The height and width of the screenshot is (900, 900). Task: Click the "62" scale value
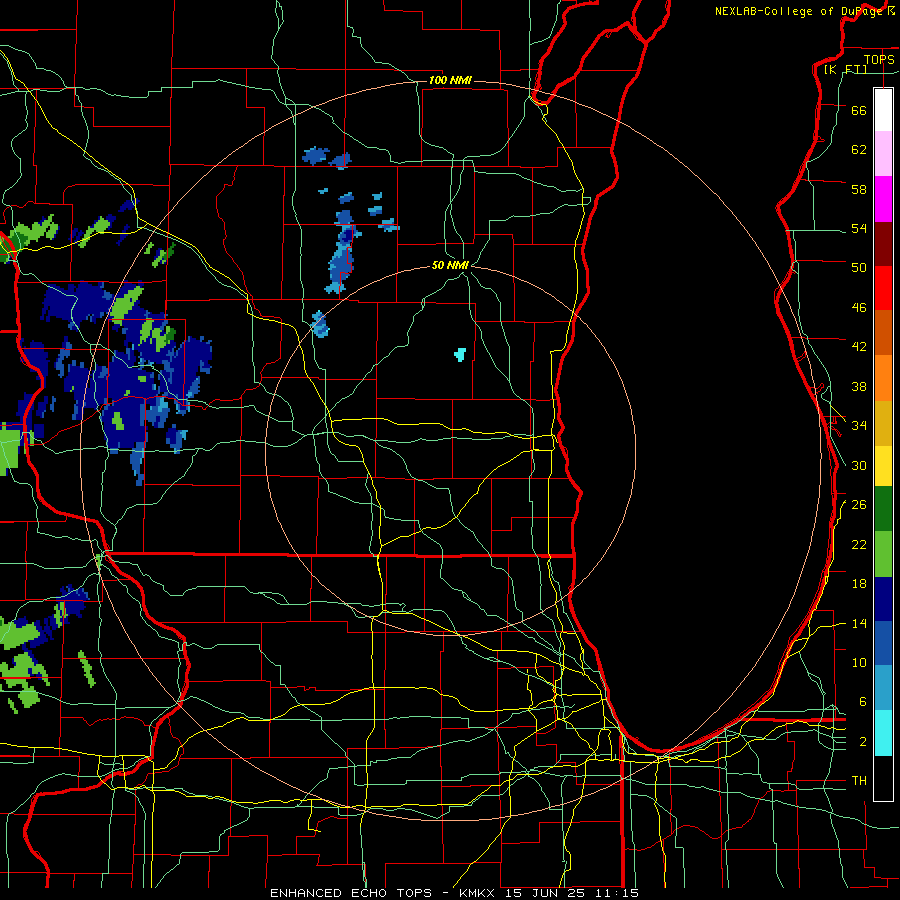(x=859, y=150)
